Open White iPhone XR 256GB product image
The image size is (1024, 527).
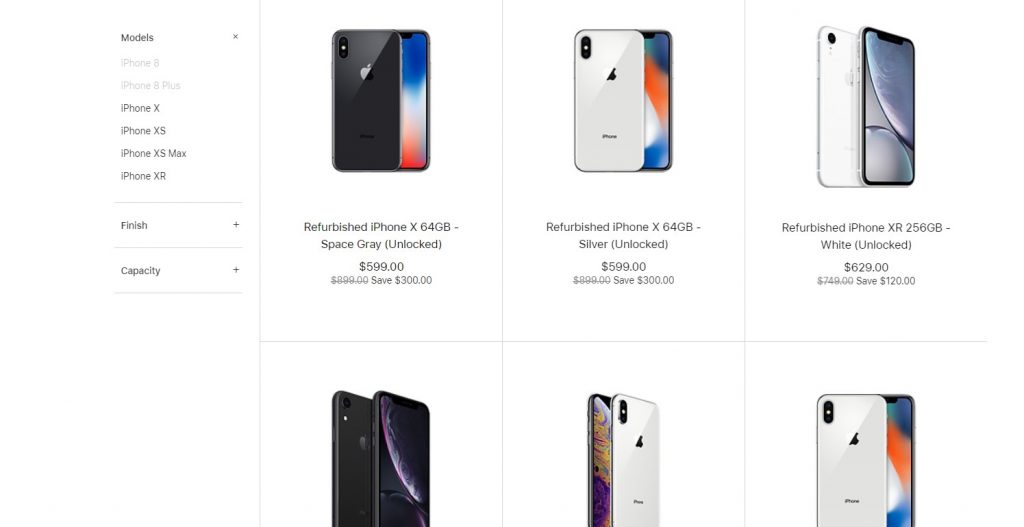click(866, 106)
